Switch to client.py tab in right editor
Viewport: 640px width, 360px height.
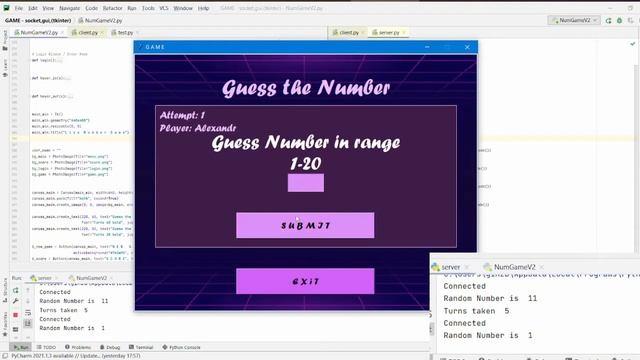click(x=348, y=32)
